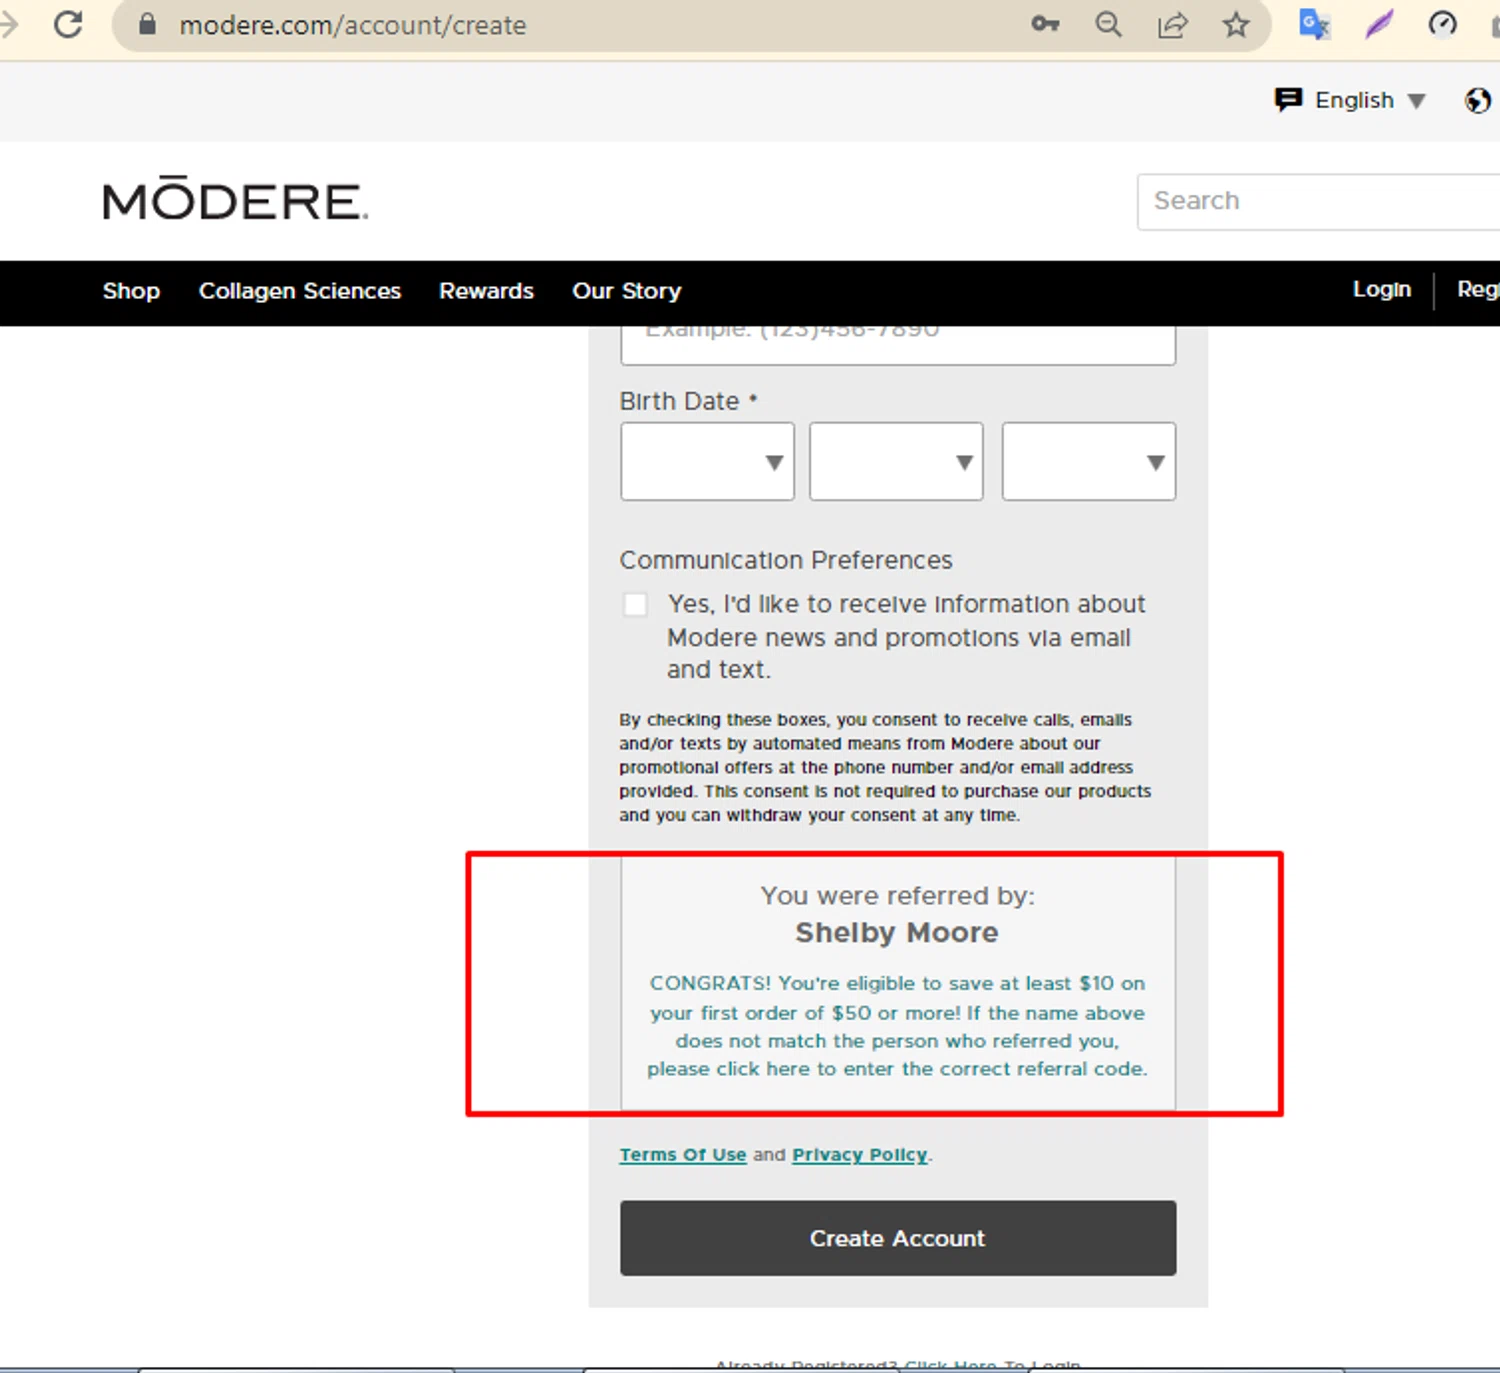The height and width of the screenshot is (1373, 1500).
Task: Click the Communication Preferences heading
Action: click(x=786, y=560)
